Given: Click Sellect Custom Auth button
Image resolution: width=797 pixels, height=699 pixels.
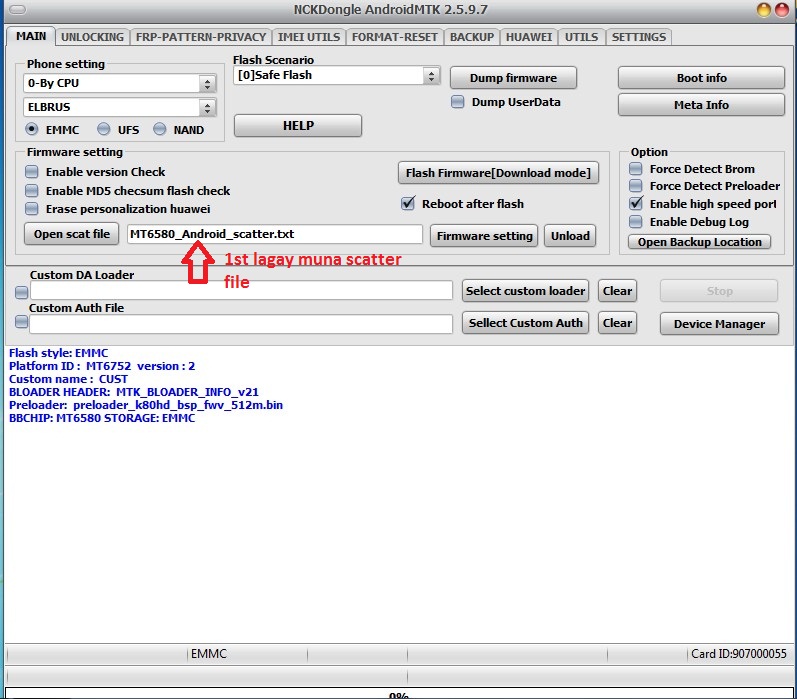Looking at the screenshot, I should pyautogui.click(x=526, y=323).
